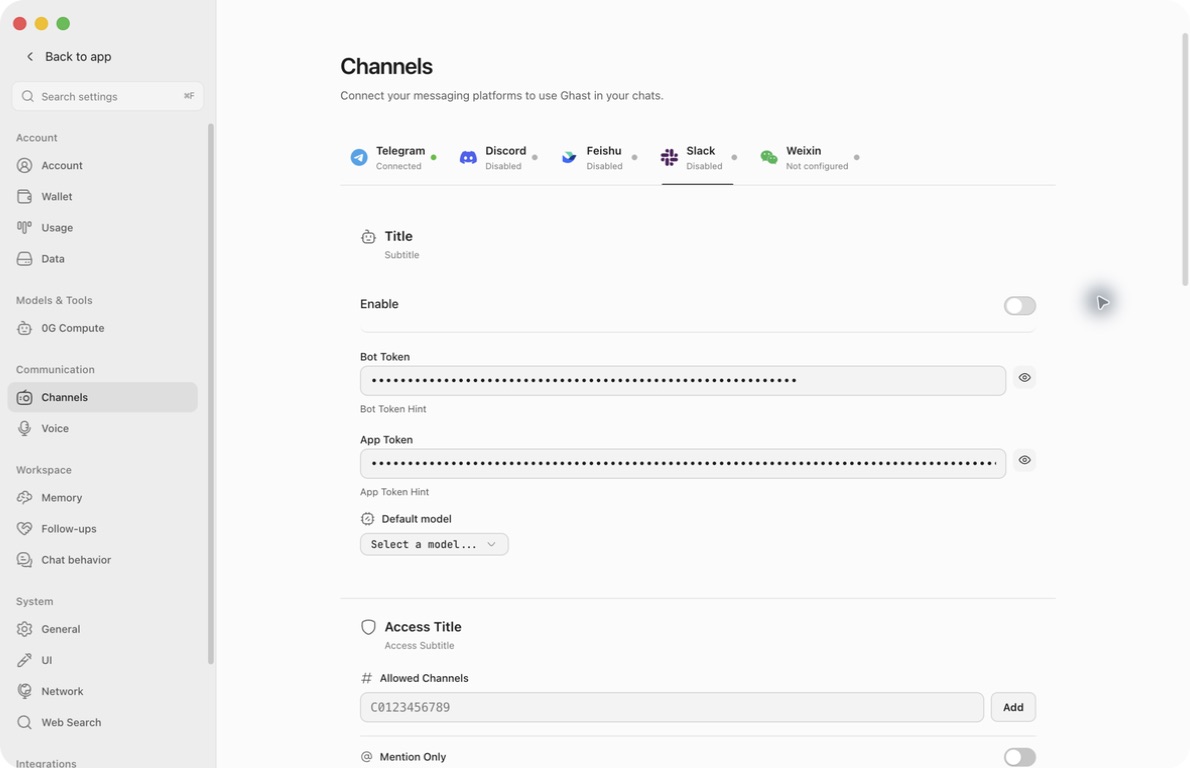Click the "Bot Token Hint" text
Screen dimensions: 1190x768
[x=393, y=409]
